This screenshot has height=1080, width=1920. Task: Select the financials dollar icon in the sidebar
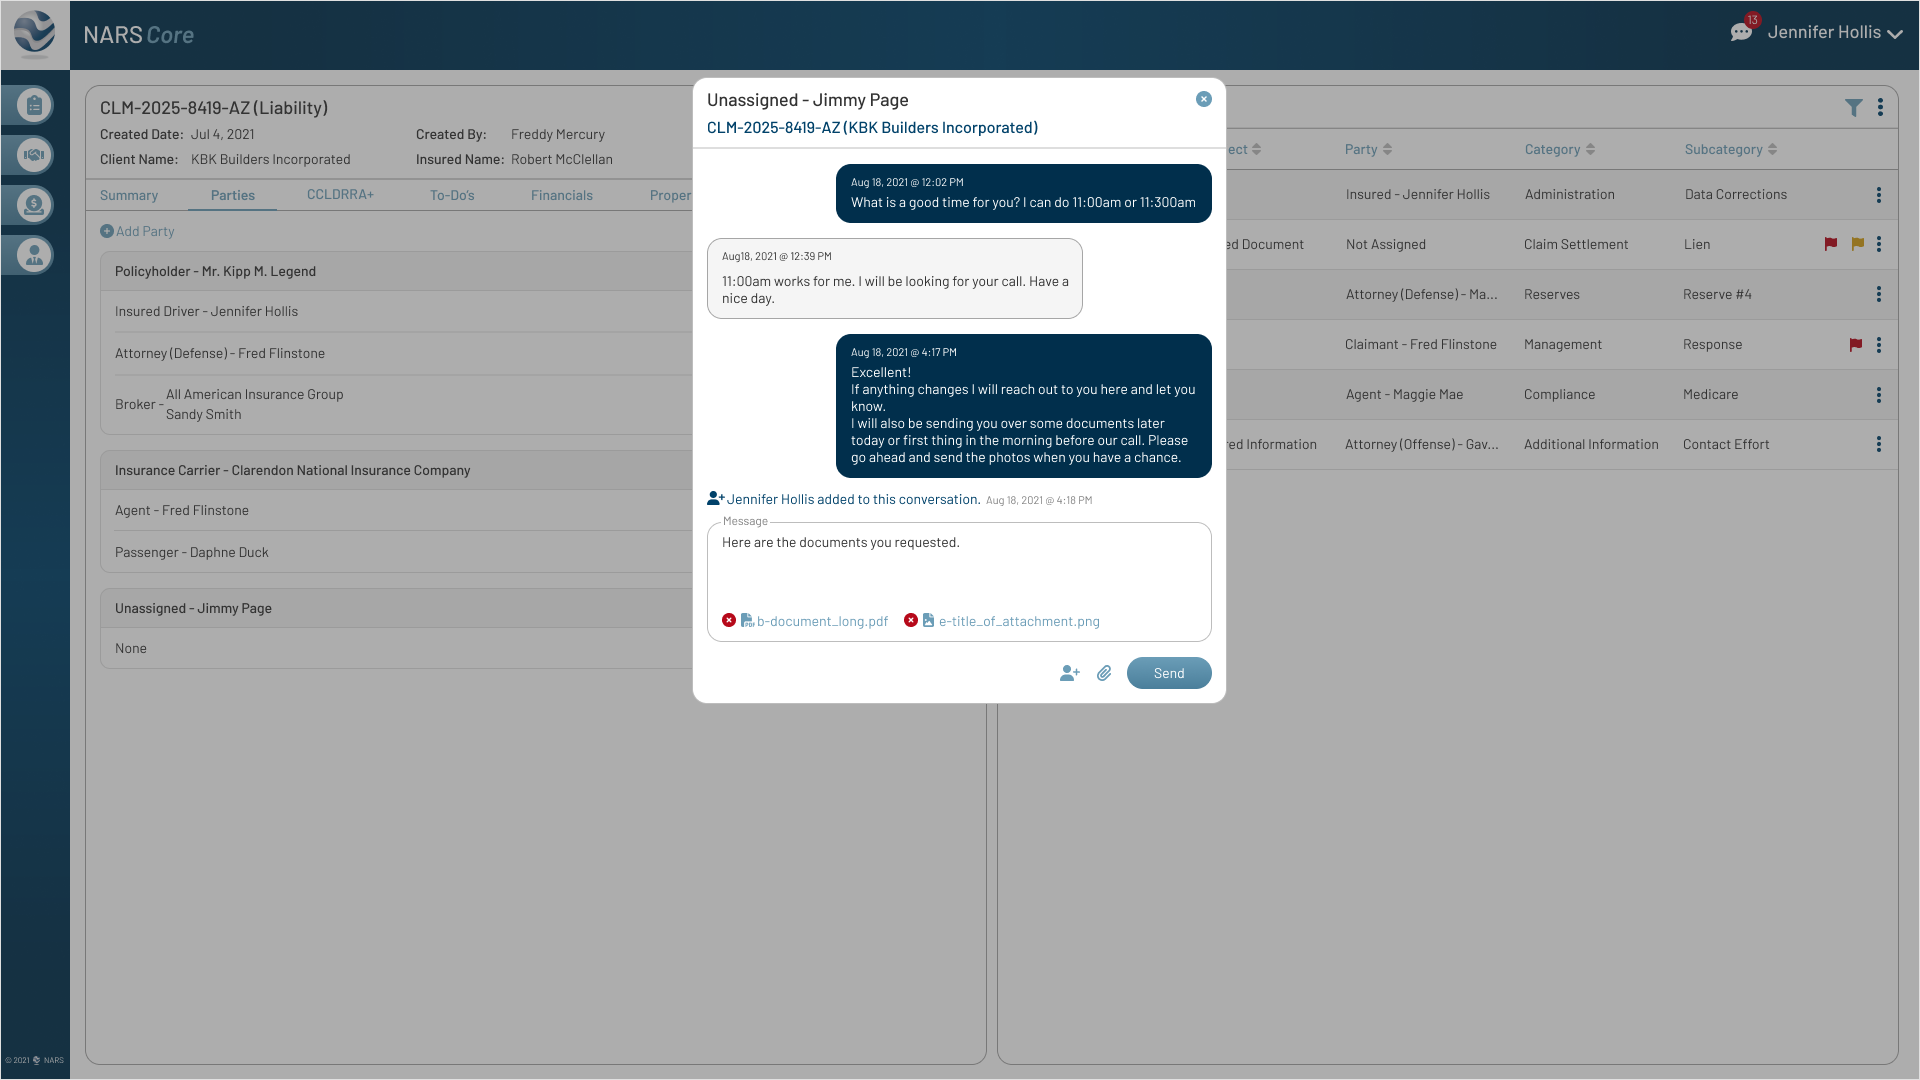(x=33, y=205)
